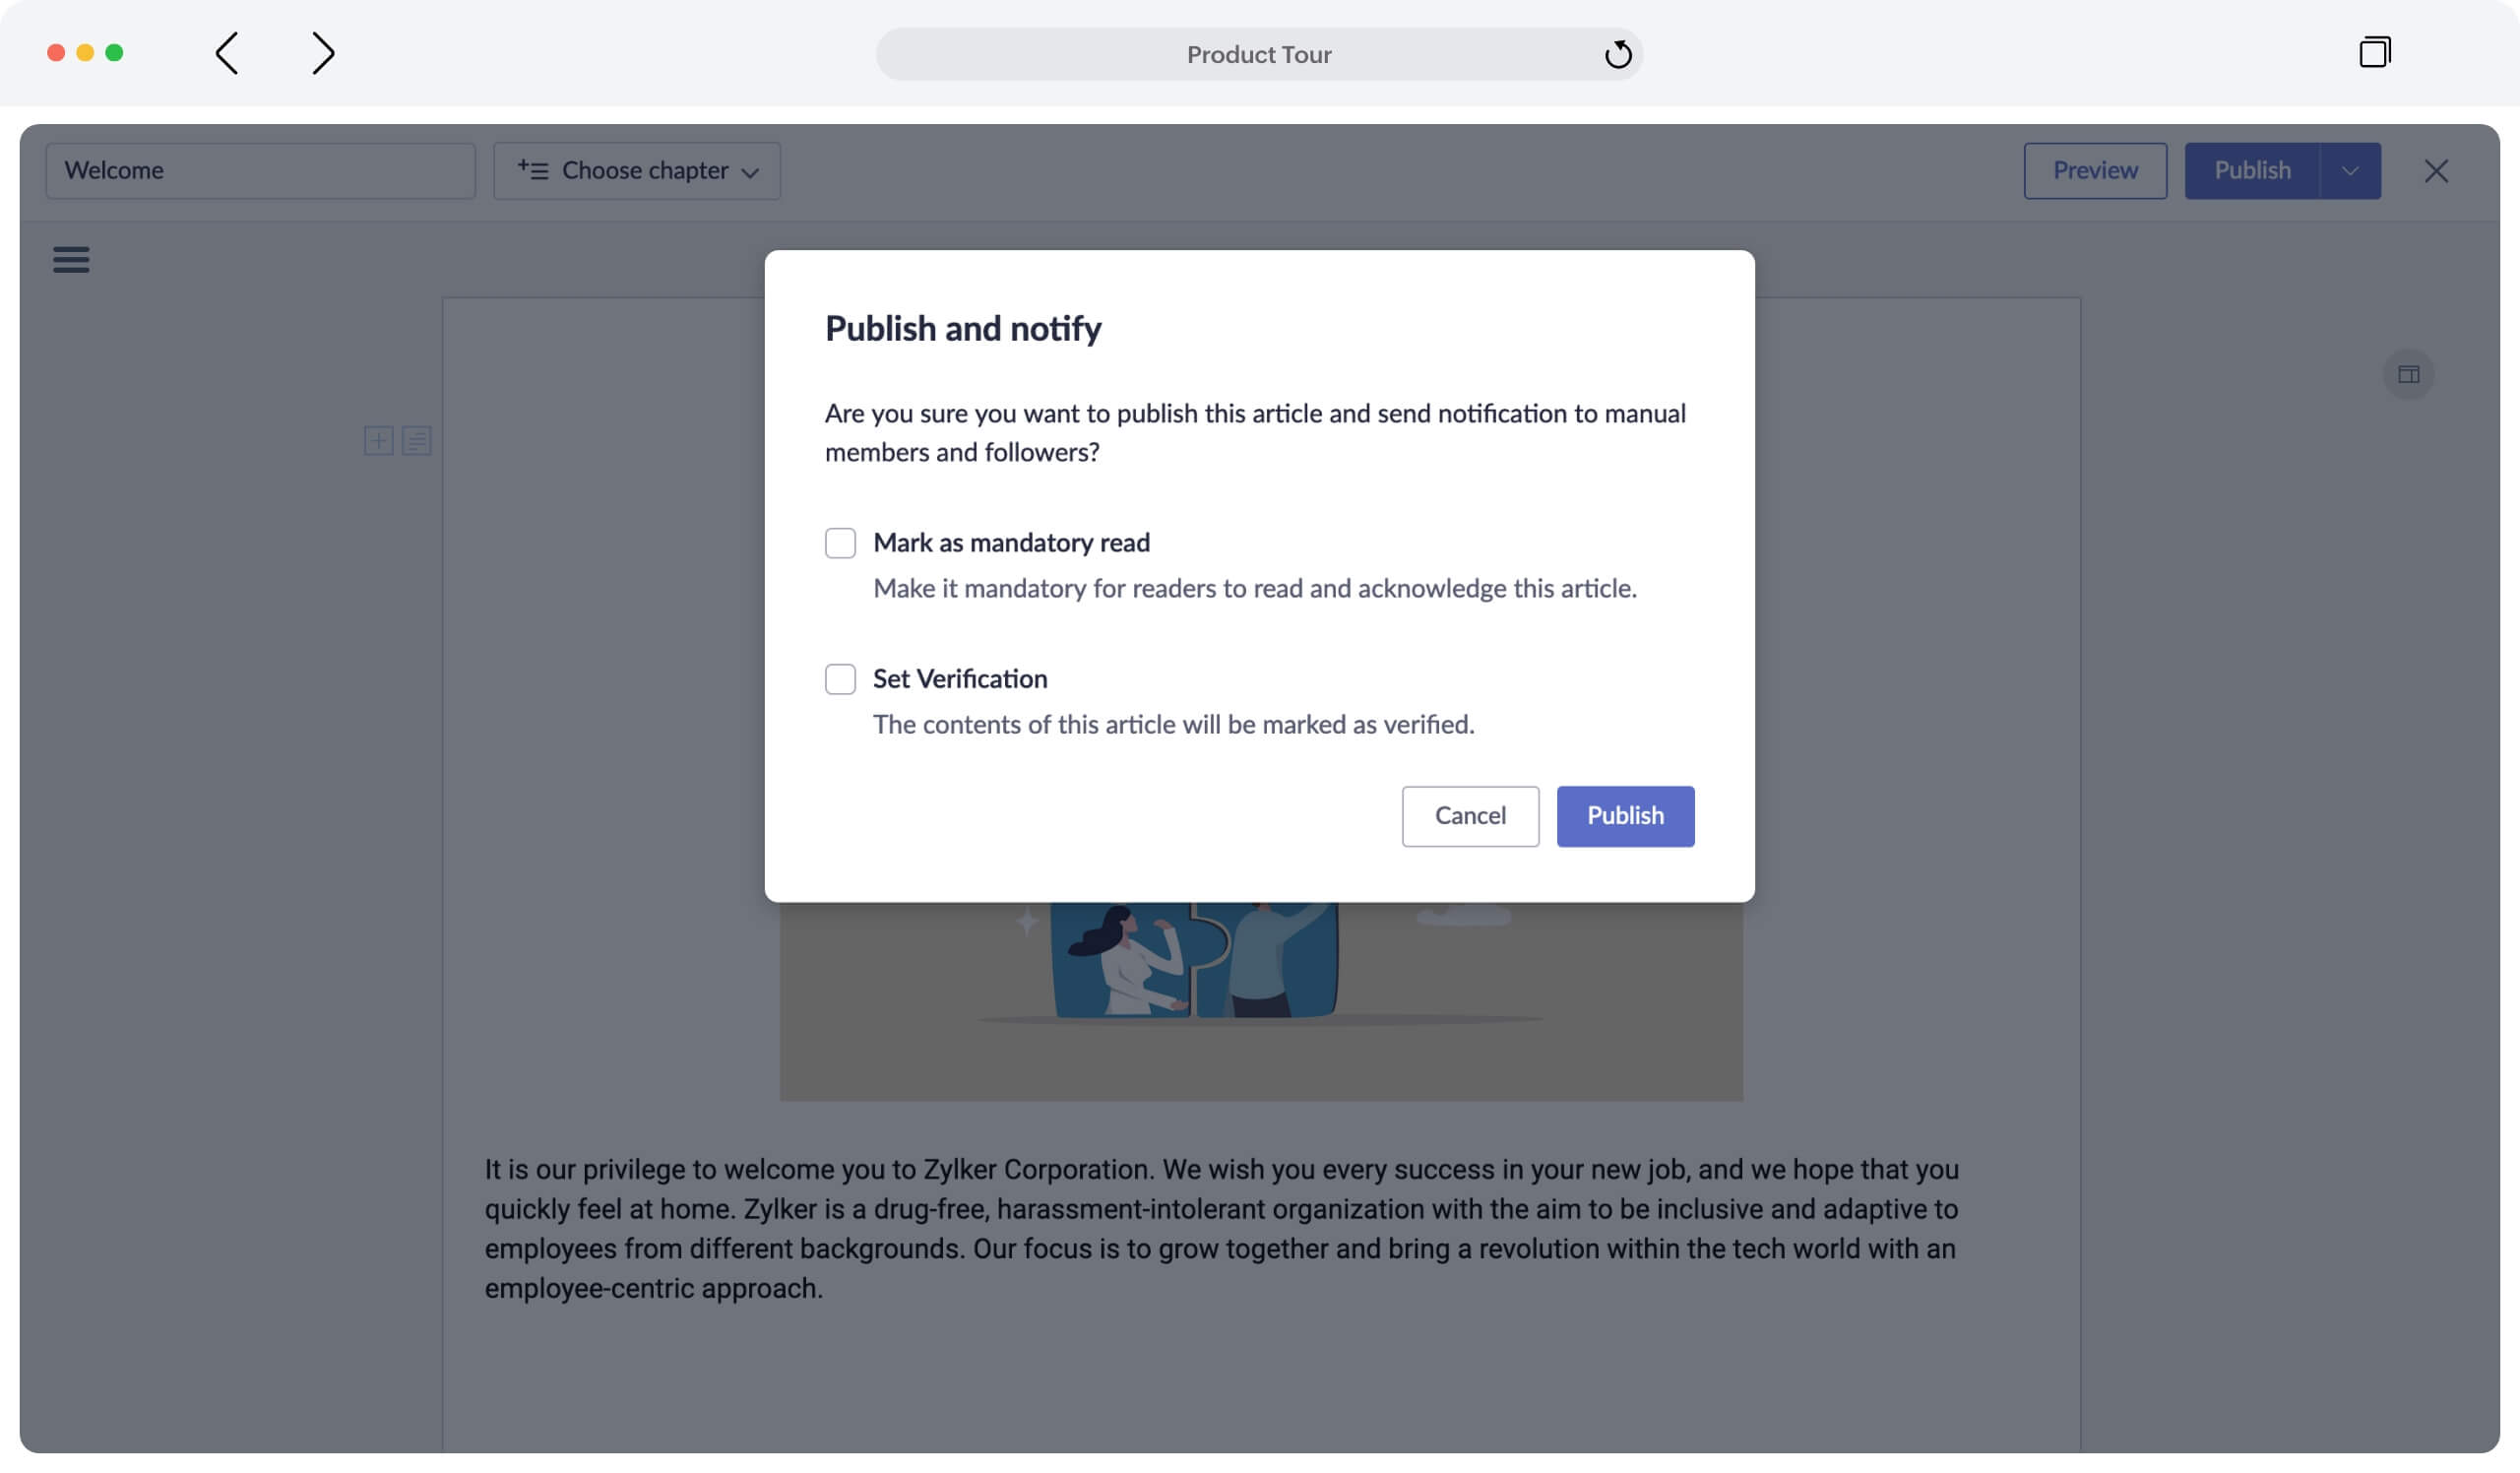Check the Set Verification checkbox

coord(840,679)
